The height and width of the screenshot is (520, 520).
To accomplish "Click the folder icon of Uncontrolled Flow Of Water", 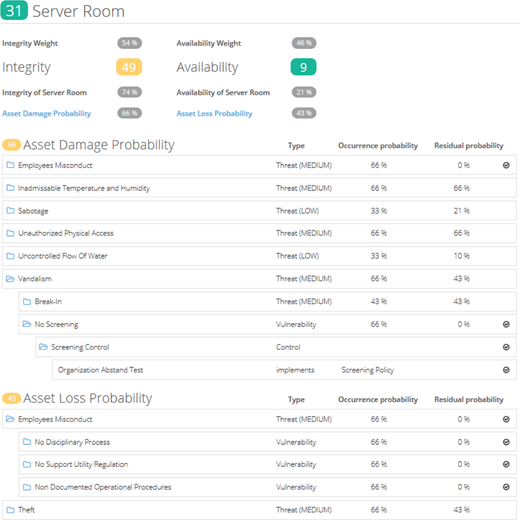I will click(10, 256).
